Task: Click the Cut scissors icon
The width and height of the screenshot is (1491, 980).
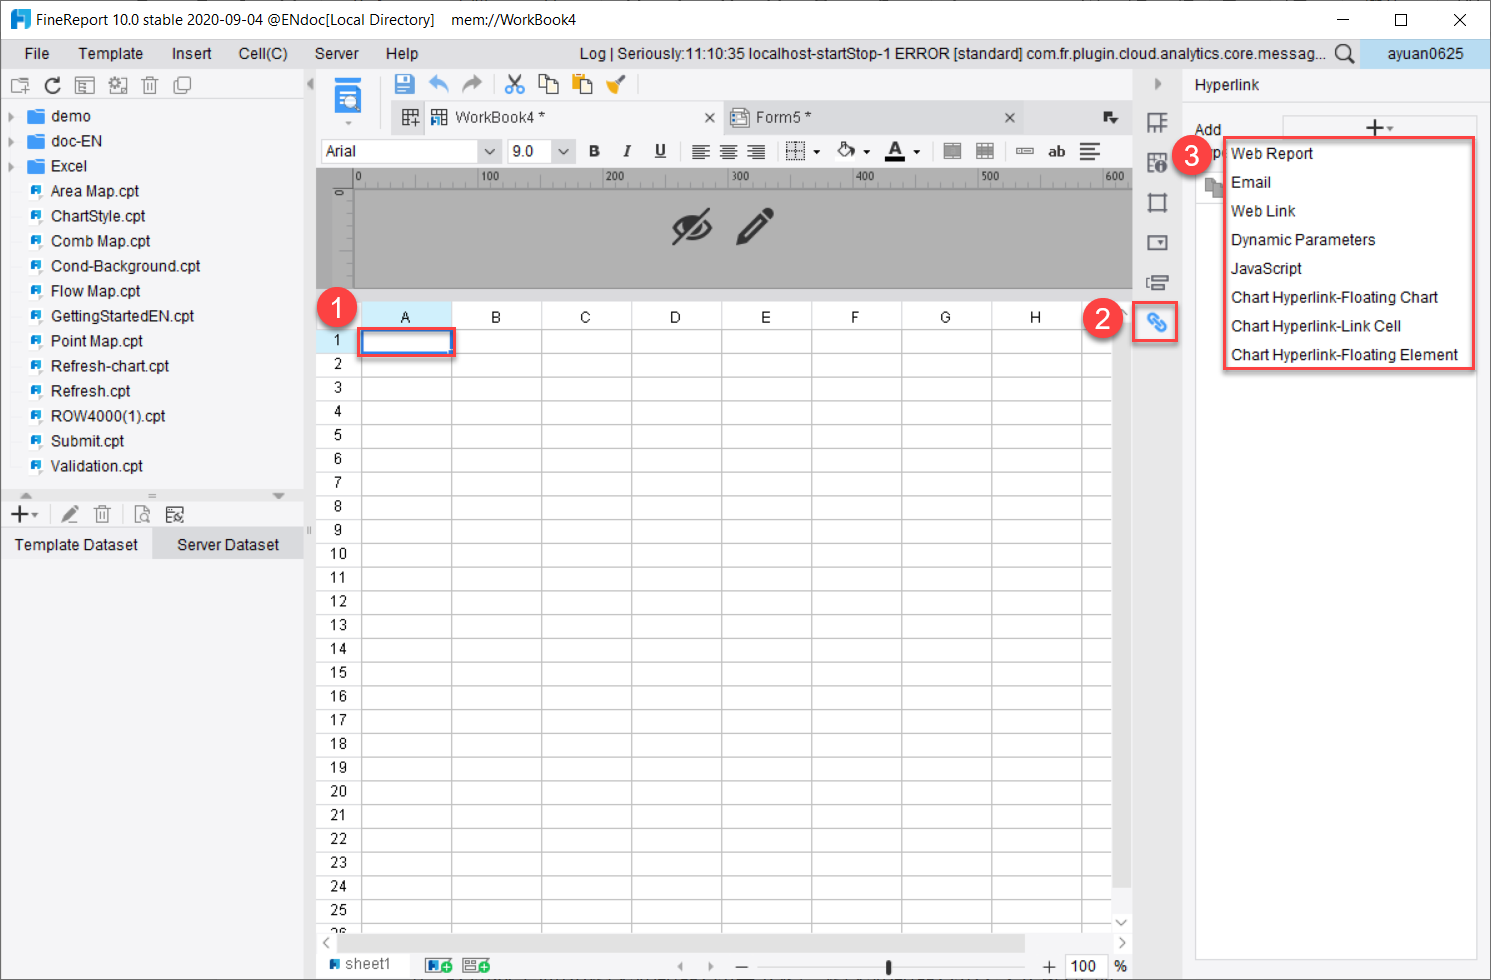Action: pyautogui.click(x=515, y=84)
